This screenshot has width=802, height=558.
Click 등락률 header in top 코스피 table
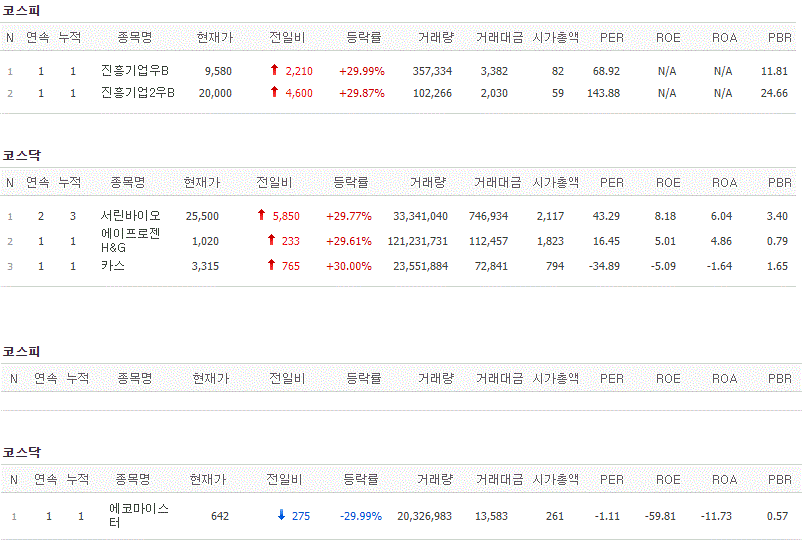[364, 37]
